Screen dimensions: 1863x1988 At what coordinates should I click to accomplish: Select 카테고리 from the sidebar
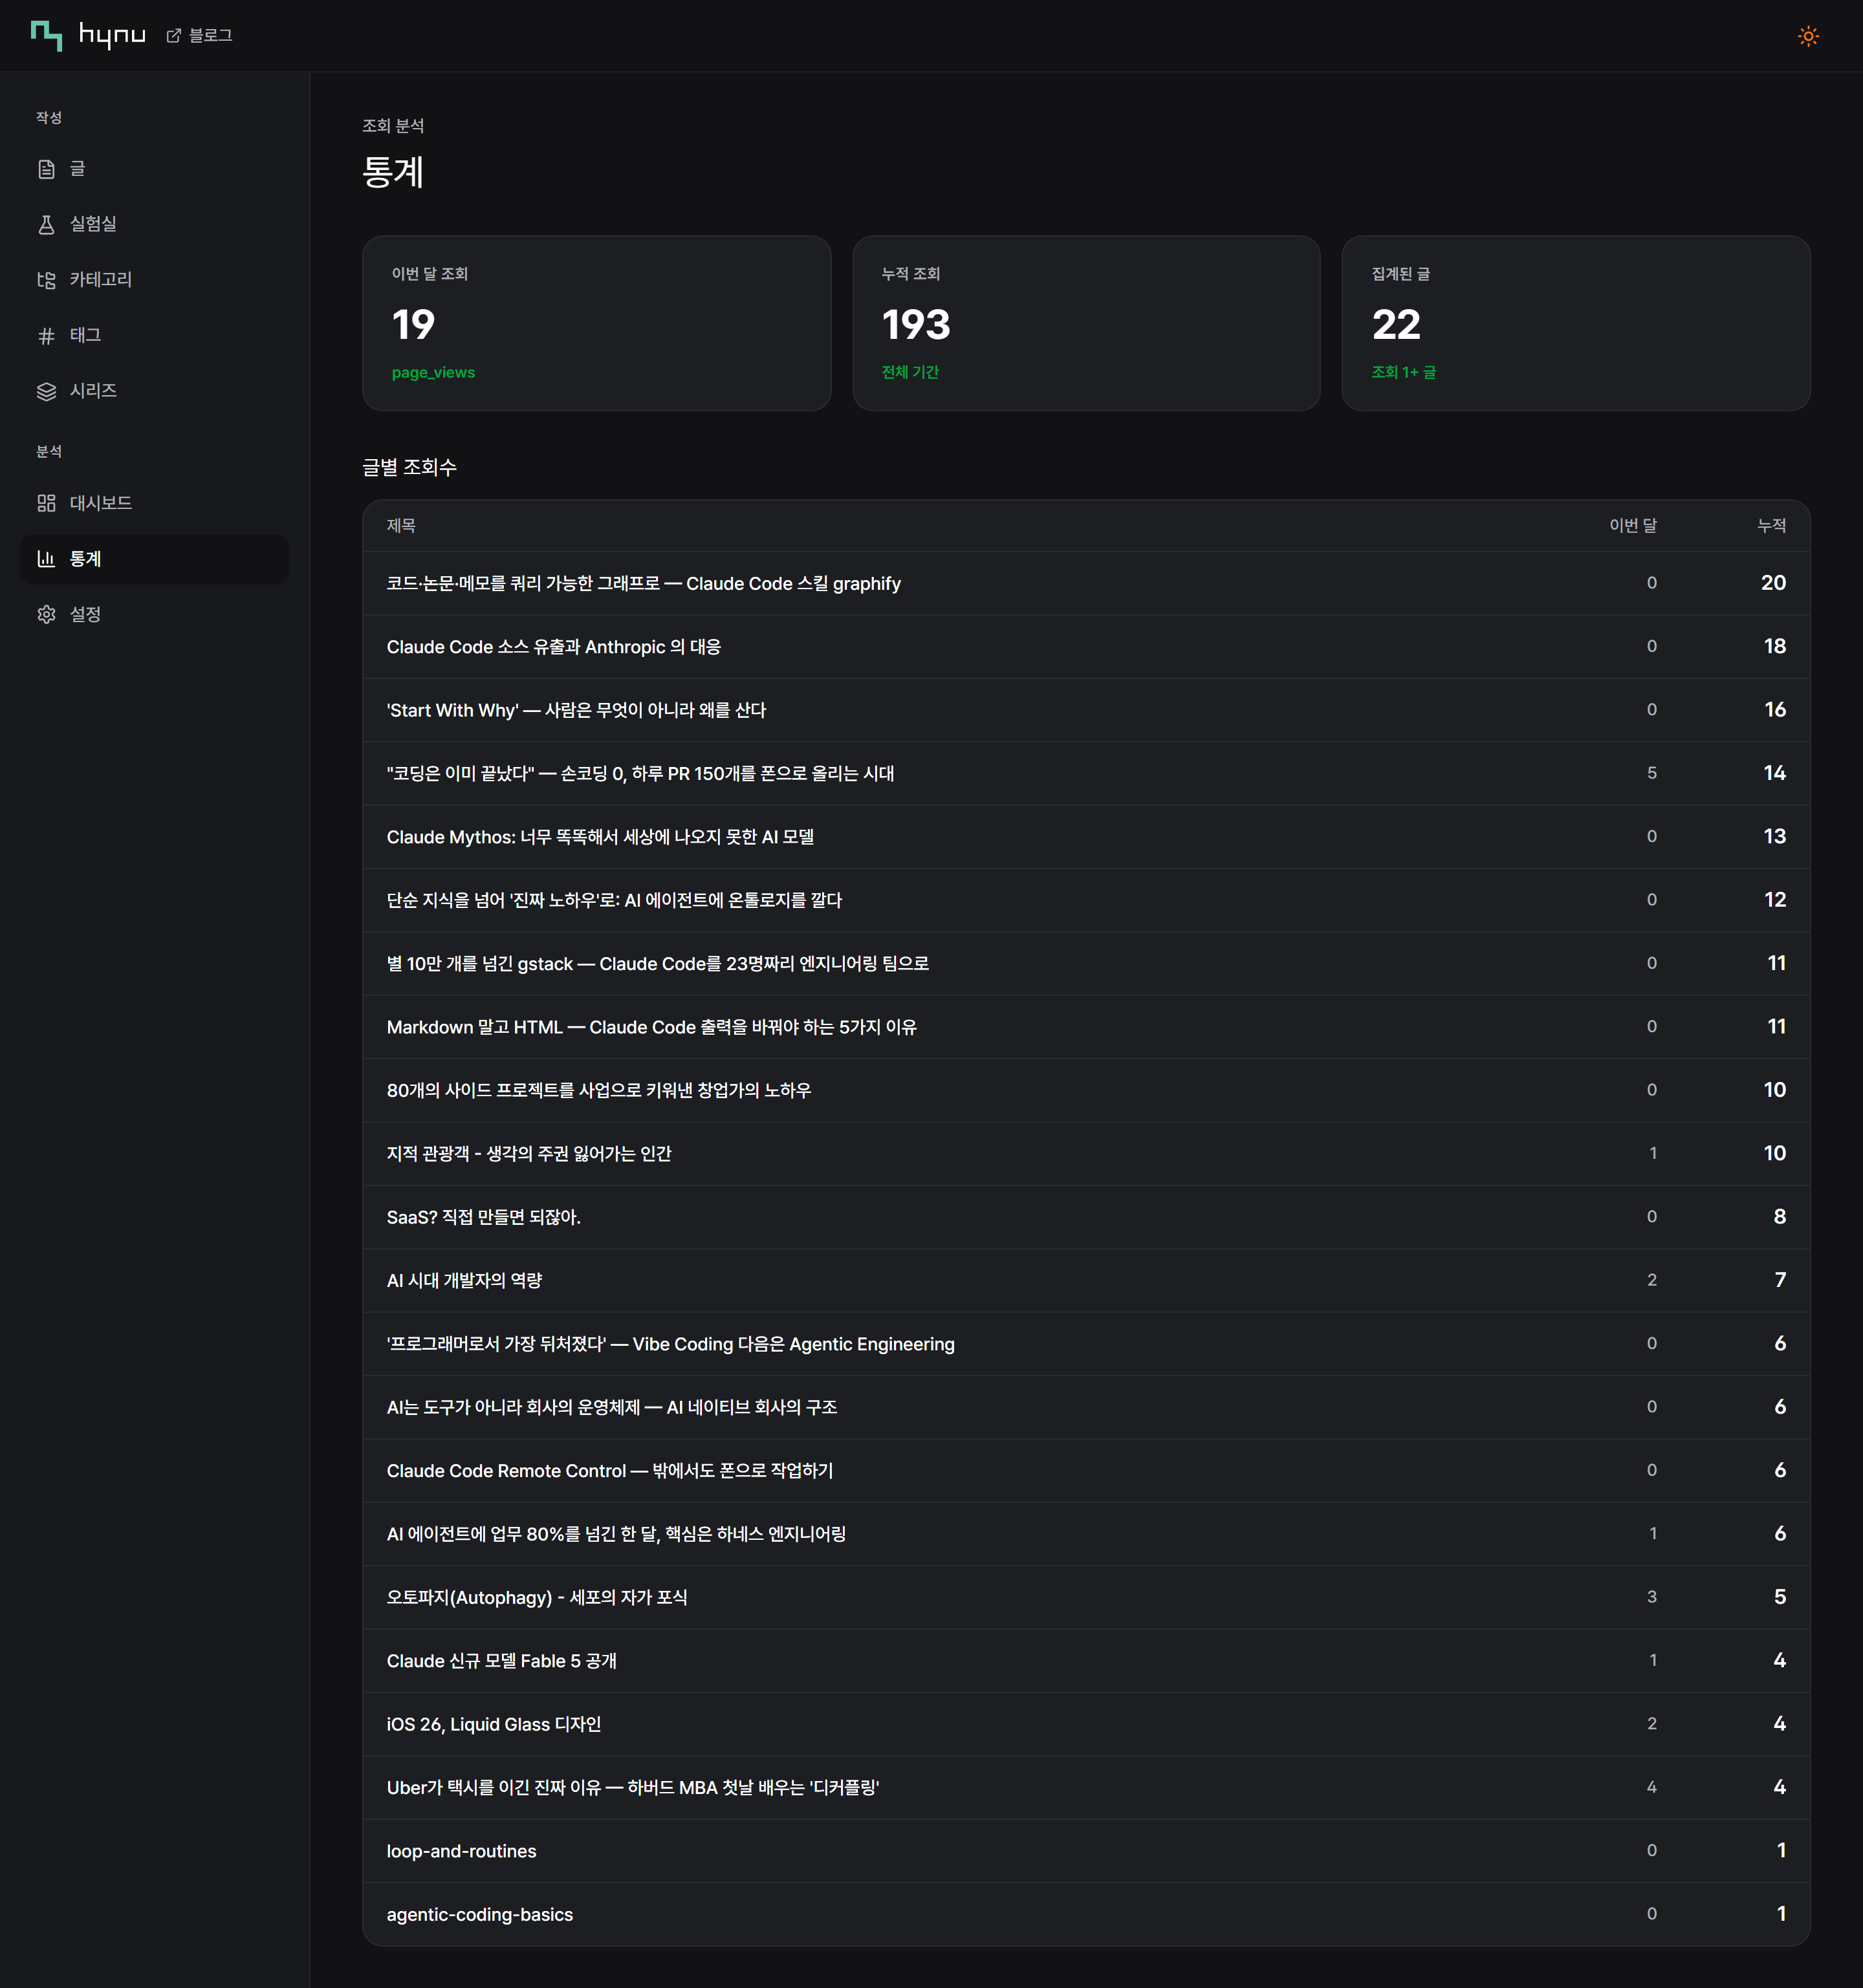coord(154,280)
